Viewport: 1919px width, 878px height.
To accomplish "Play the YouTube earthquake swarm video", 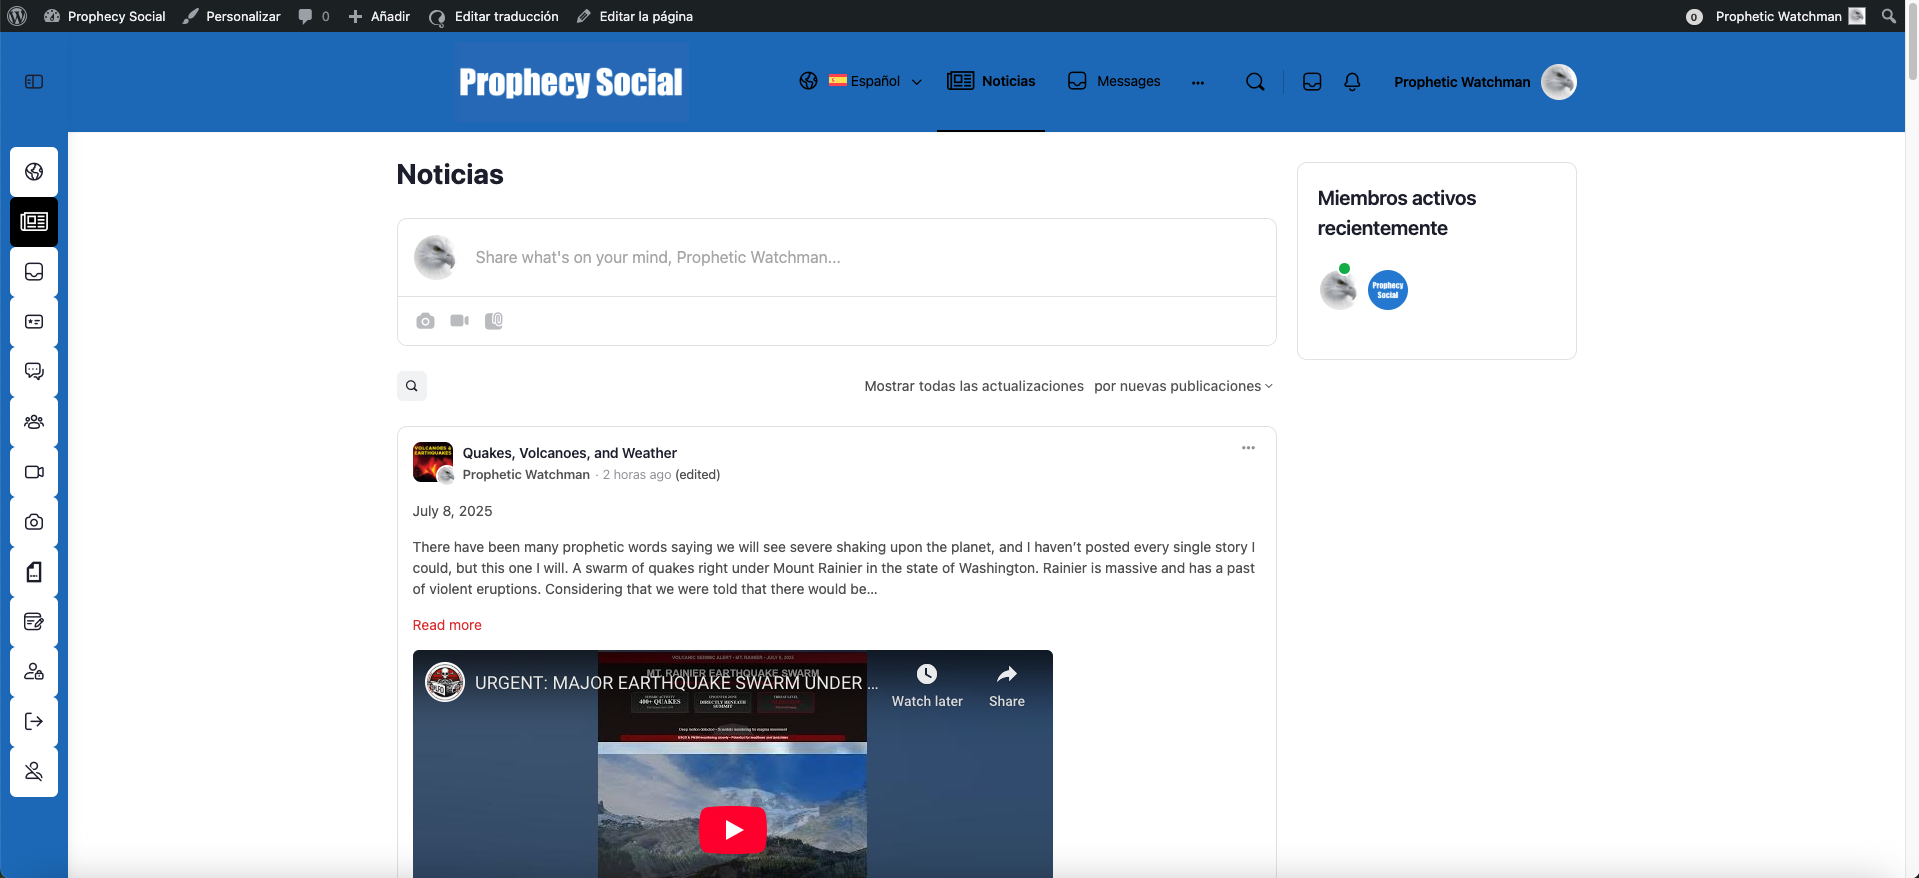I will point(733,830).
